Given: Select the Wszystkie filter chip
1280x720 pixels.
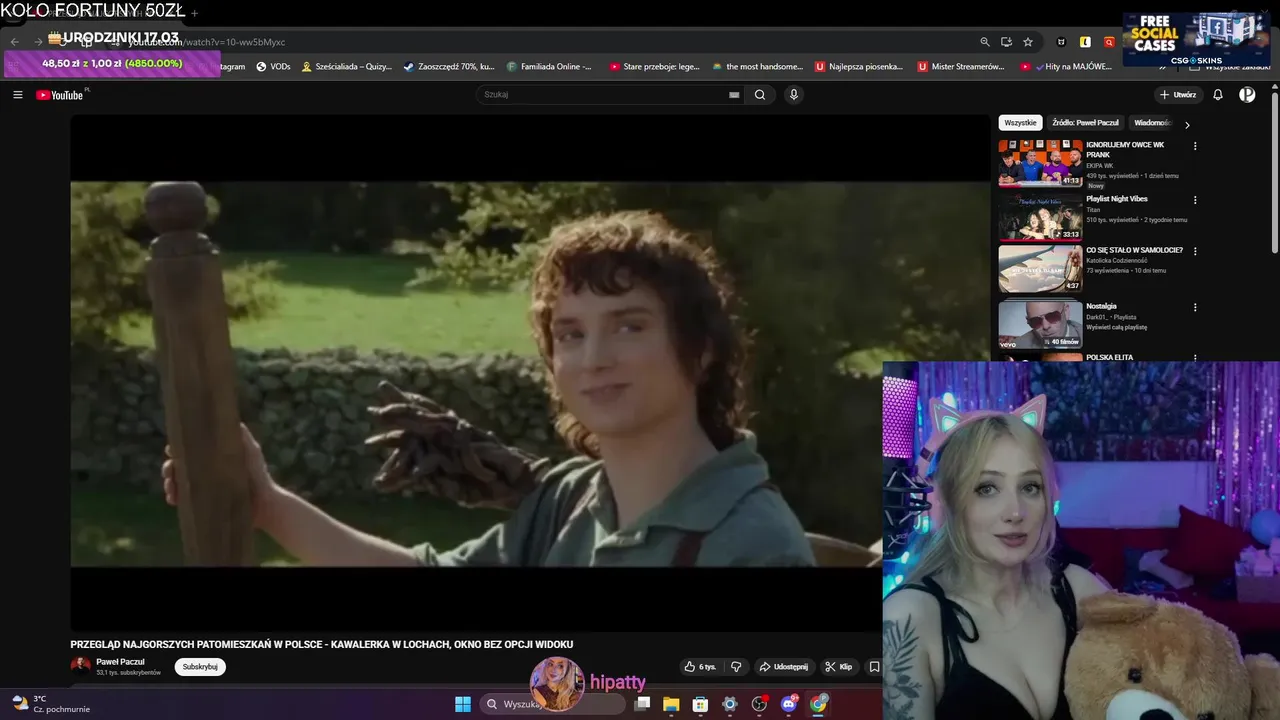Looking at the screenshot, I should click(x=1020, y=123).
